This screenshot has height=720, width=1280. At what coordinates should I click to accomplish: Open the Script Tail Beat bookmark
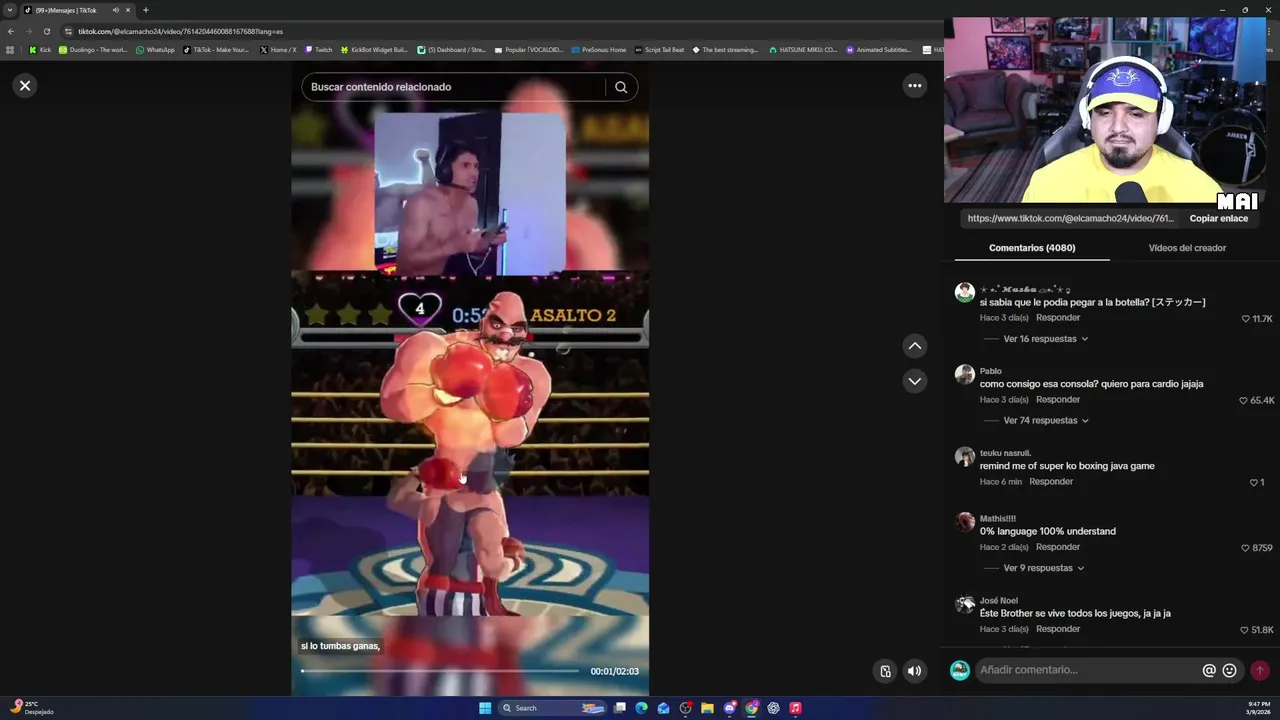[x=659, y=50]
